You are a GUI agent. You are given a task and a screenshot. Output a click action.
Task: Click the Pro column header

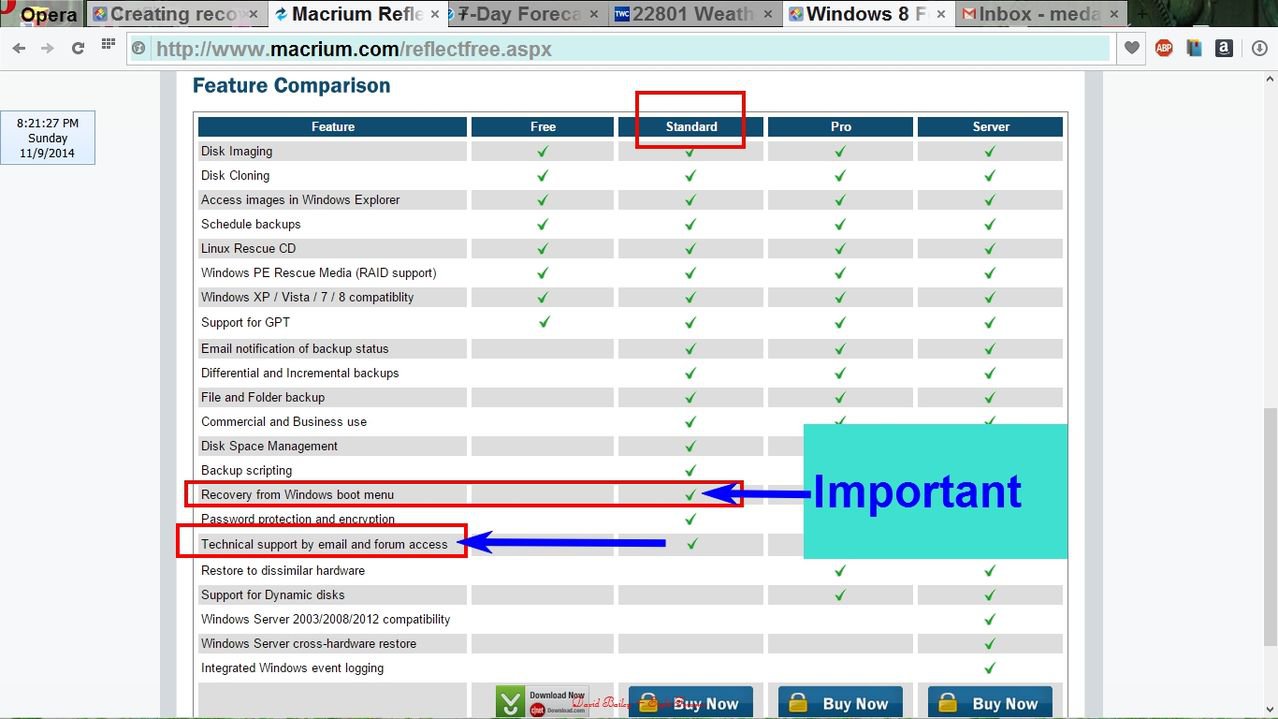(x=841, y=127)
